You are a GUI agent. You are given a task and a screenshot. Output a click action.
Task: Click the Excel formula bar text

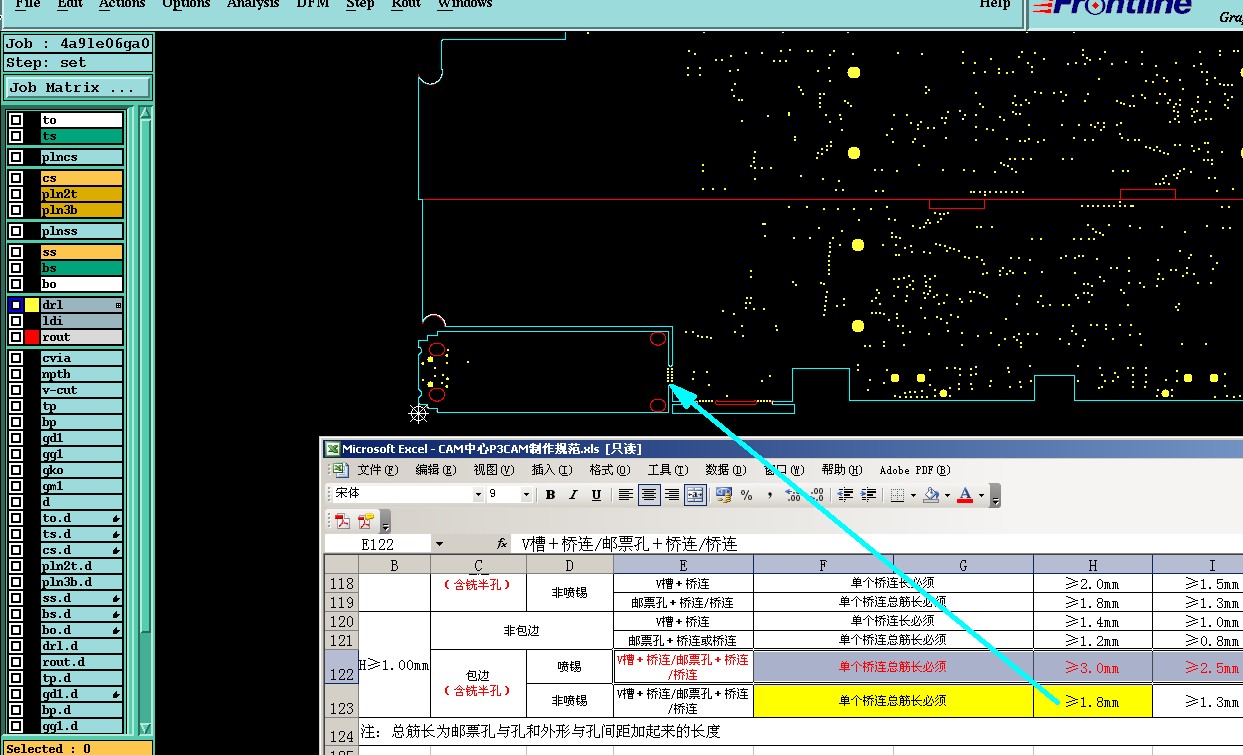tap(629, 544)
